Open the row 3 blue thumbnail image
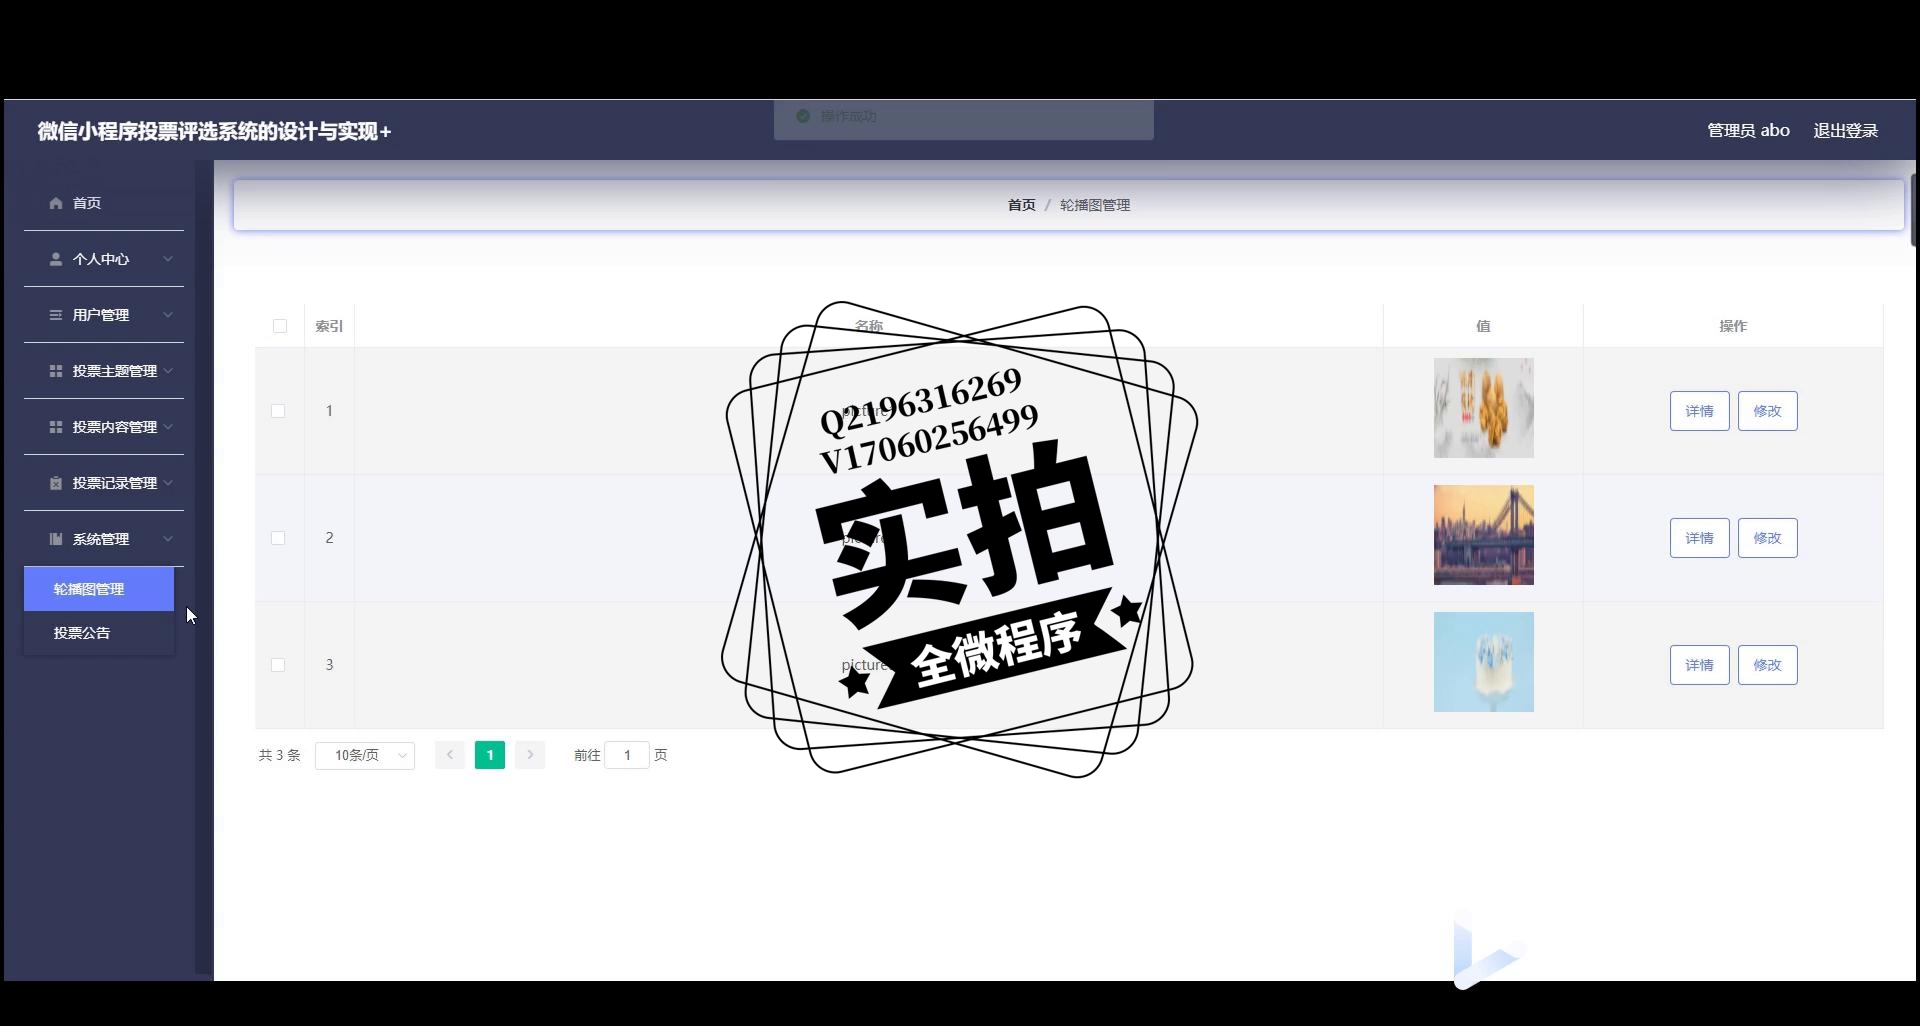The height and width of the screenshot is (1026, 1920). click(x=1484, y=662)
